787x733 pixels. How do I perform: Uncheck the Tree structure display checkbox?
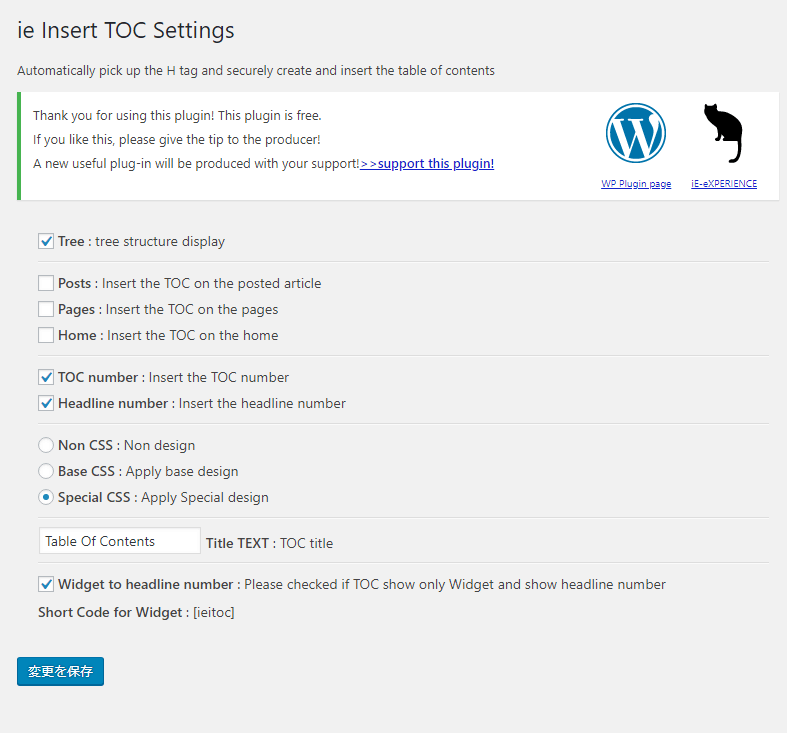coord(46,241)
